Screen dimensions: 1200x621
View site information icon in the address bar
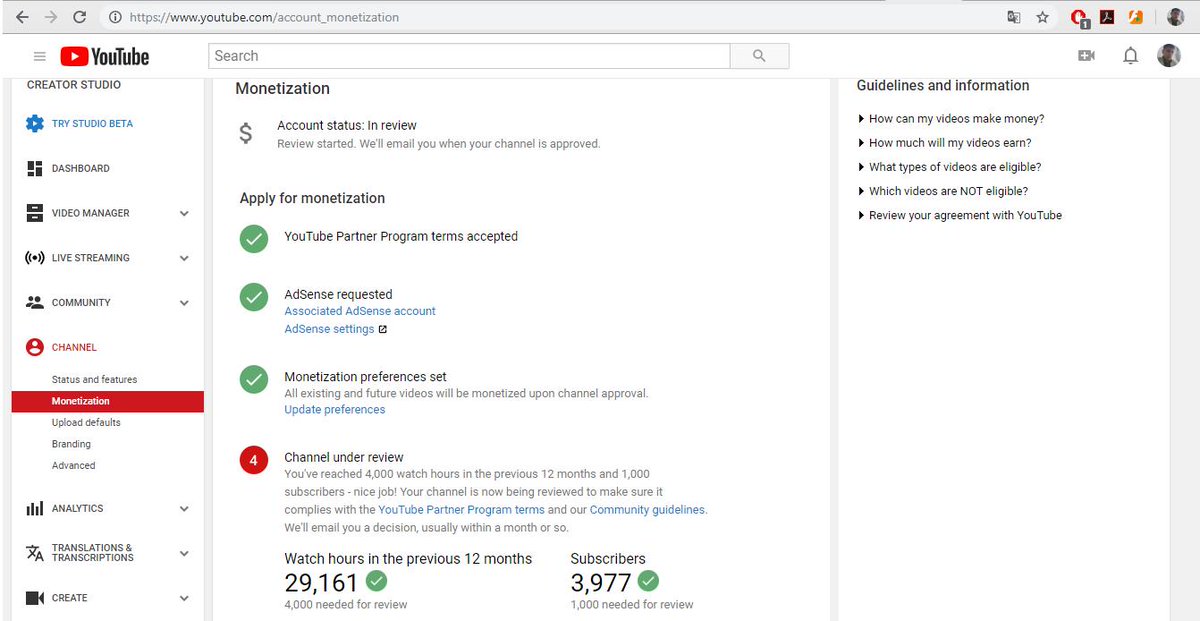(x=114, y=17)
